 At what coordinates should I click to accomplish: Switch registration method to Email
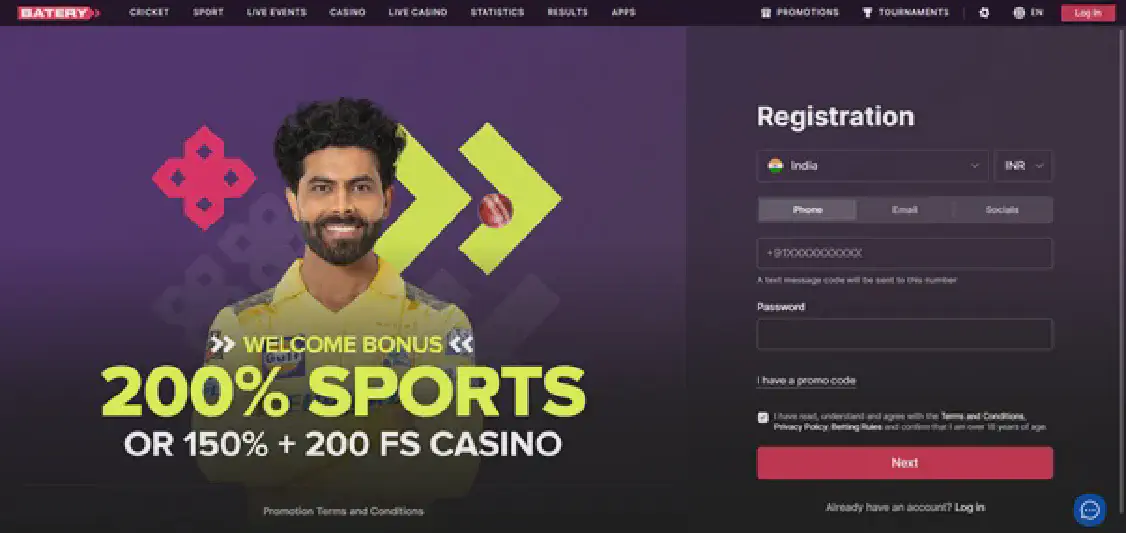tap(904, 210)
